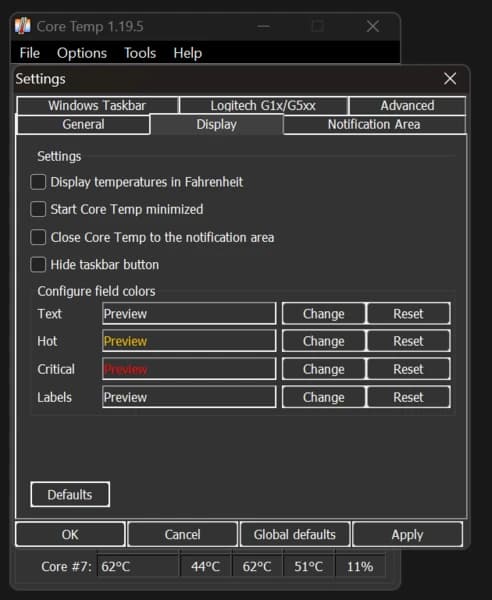492x600 pixels.
Task: Switch to the Notification Area tab
Action: 374,124
